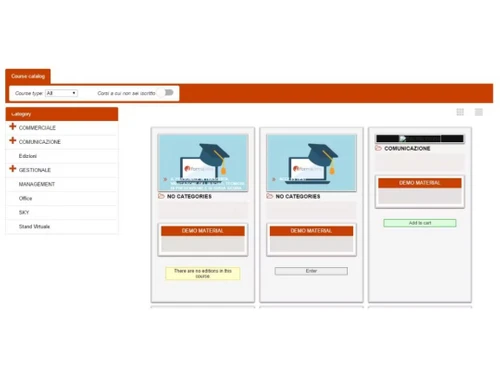Screen dimensions: 500x375
Task: Select Office category
Action: click(x=25, y=198)
